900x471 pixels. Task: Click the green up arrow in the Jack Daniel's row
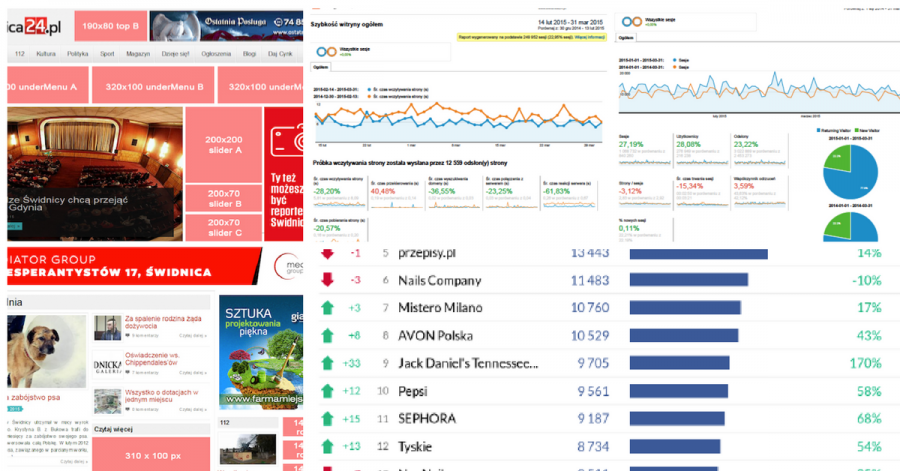[x=328, y=363]
